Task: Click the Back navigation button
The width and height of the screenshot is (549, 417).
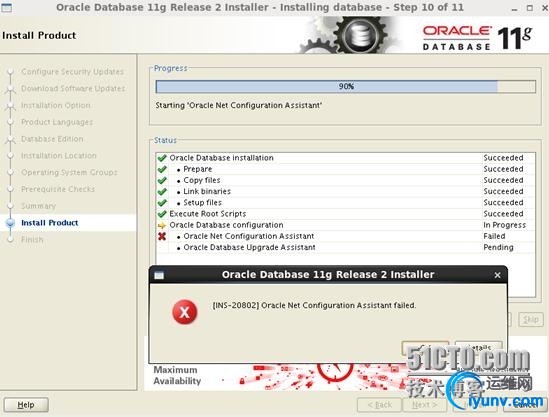Action: pos(380,405)
